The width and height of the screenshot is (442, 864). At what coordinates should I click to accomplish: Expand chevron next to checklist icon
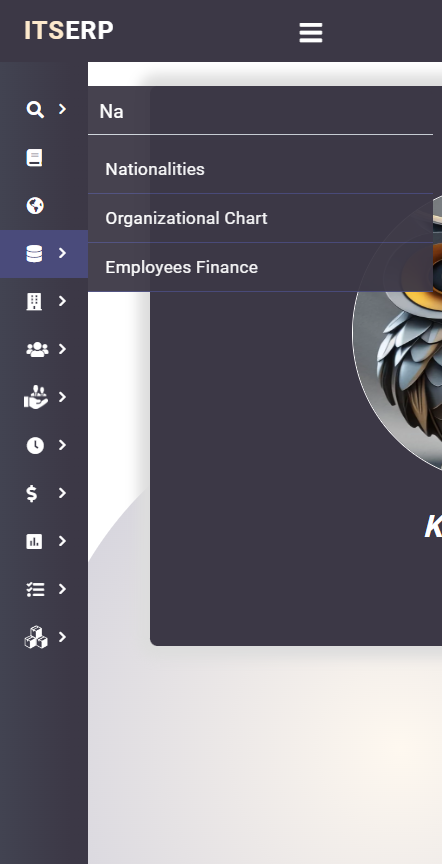62,589
